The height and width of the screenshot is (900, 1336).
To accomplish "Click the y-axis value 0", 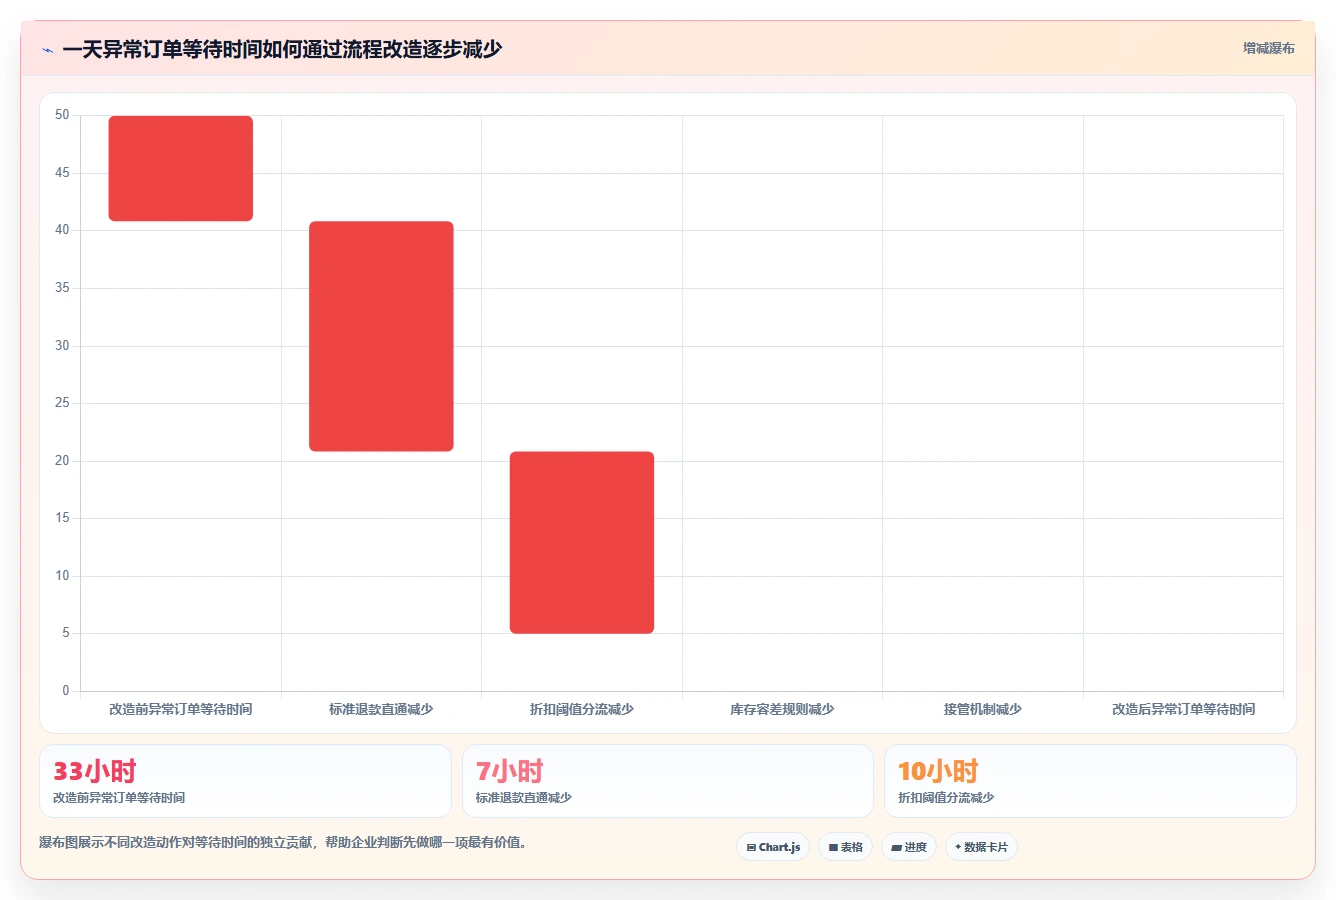I will coord(66,691).
